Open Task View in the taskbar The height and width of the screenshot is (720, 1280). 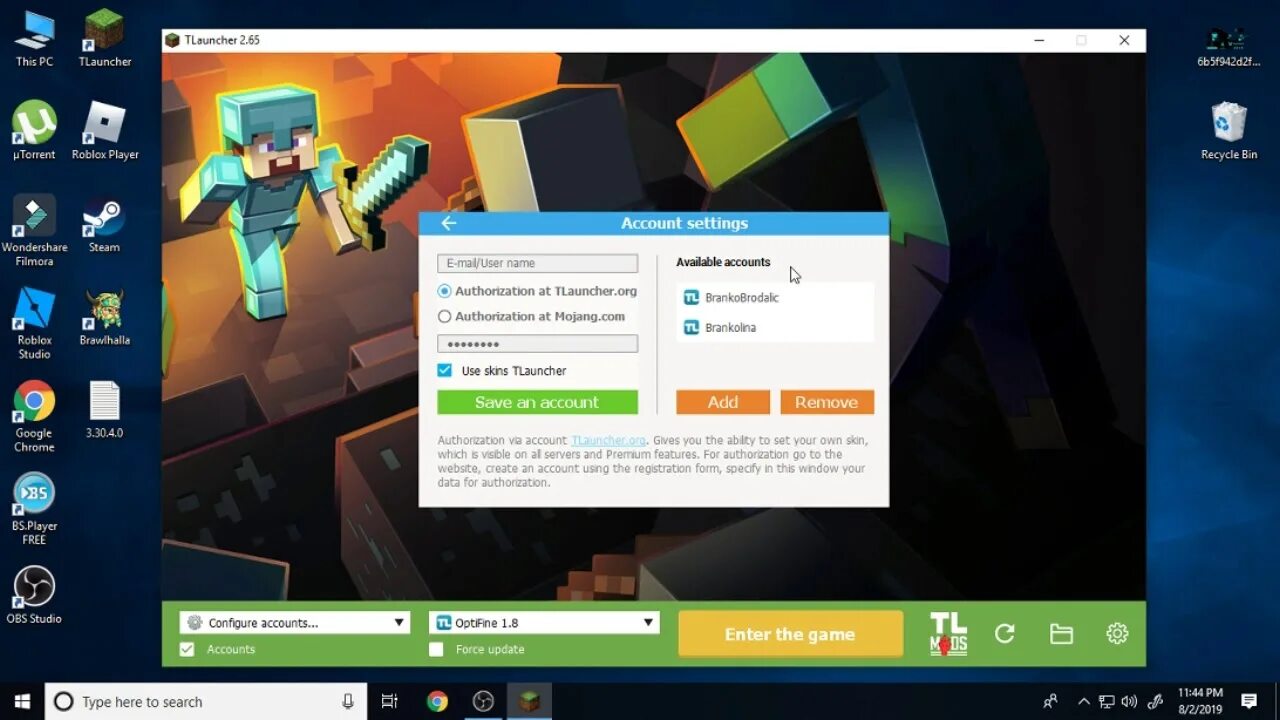(x=390, y=701)
